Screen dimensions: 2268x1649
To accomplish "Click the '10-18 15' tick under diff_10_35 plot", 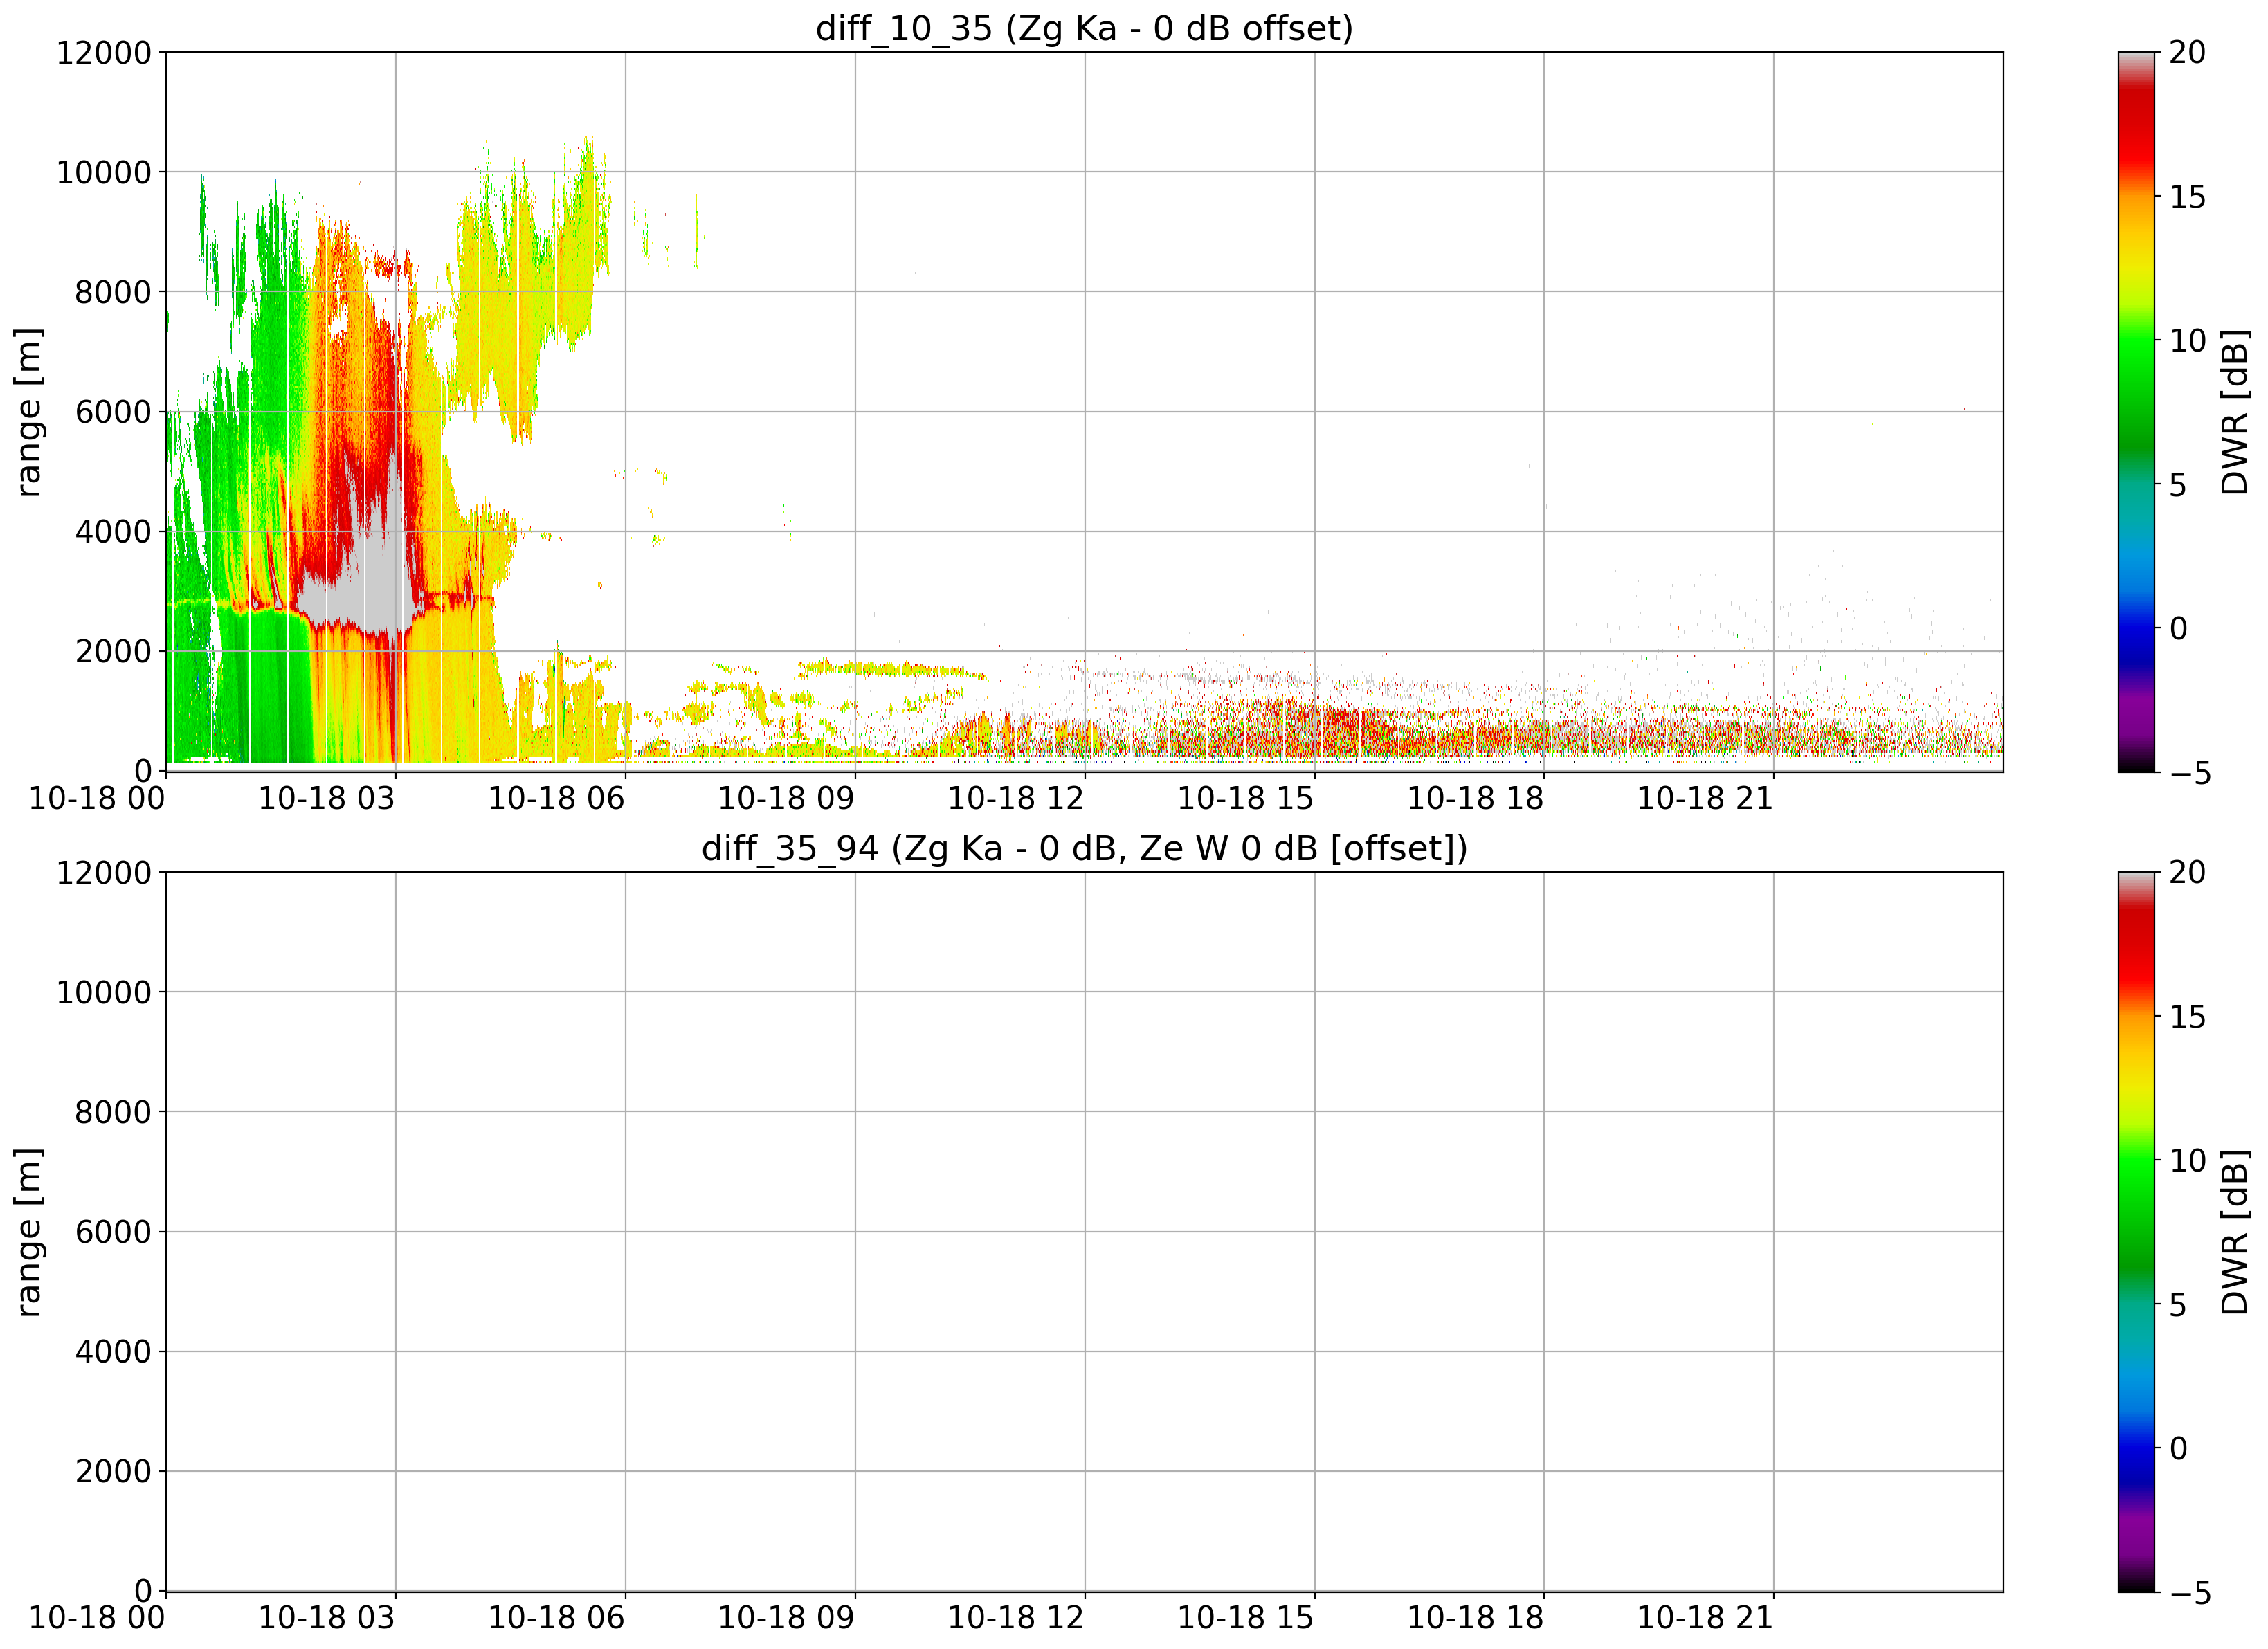I will (1245, 798).
